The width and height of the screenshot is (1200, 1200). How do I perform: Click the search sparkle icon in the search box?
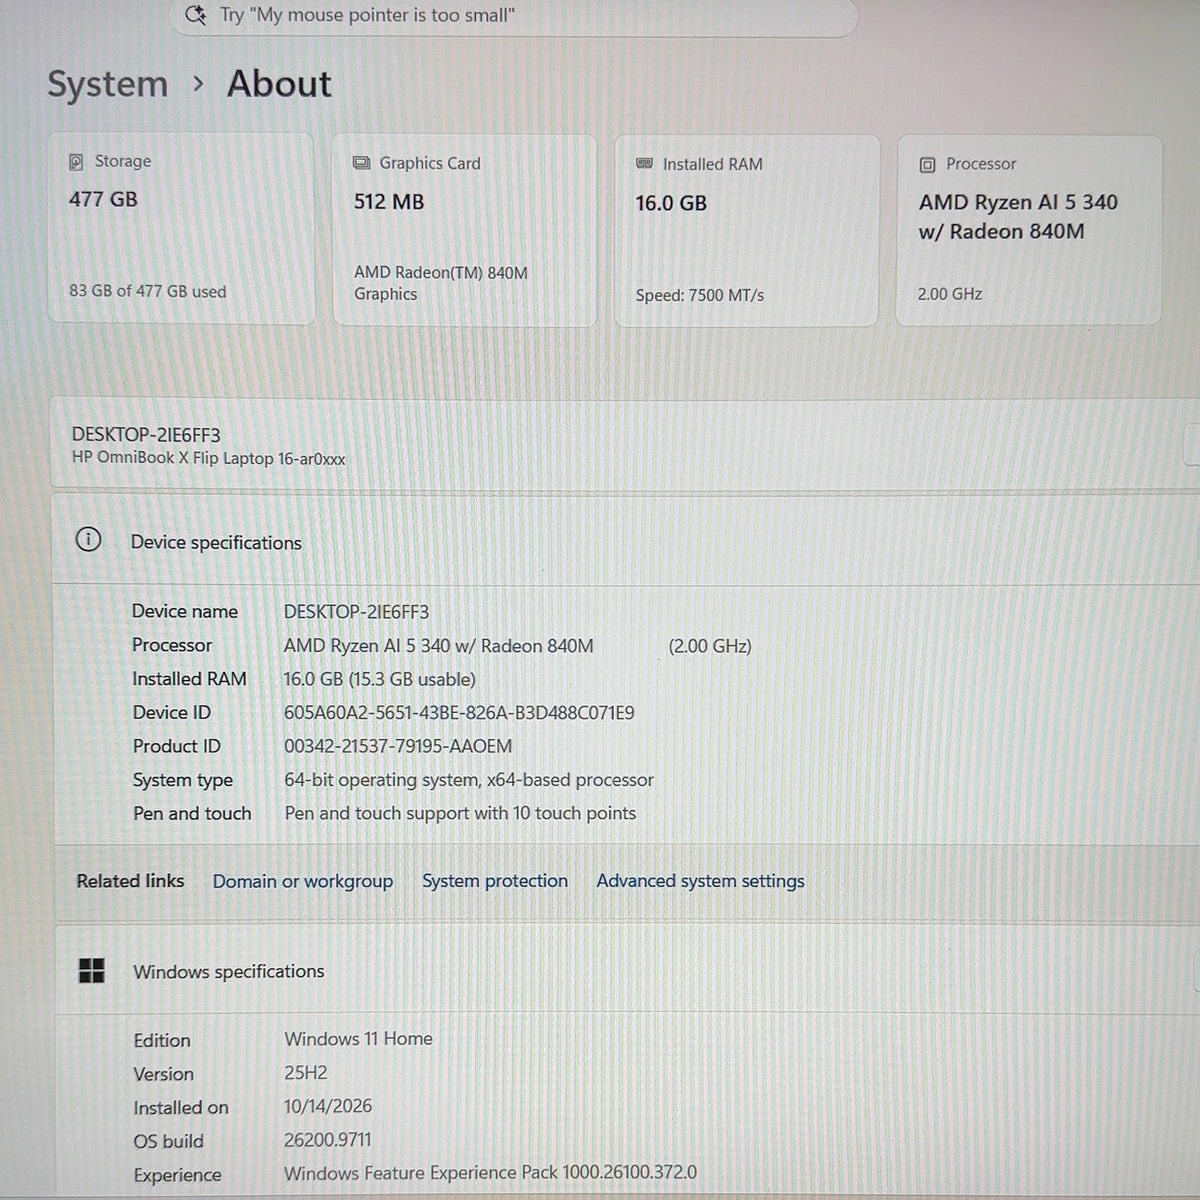pos(196,16)
